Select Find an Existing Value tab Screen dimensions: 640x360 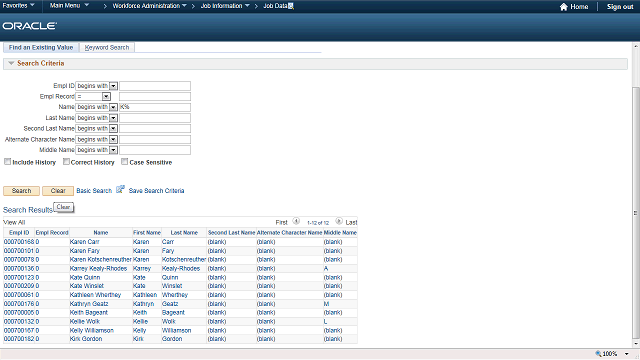(x=41, y=47)
